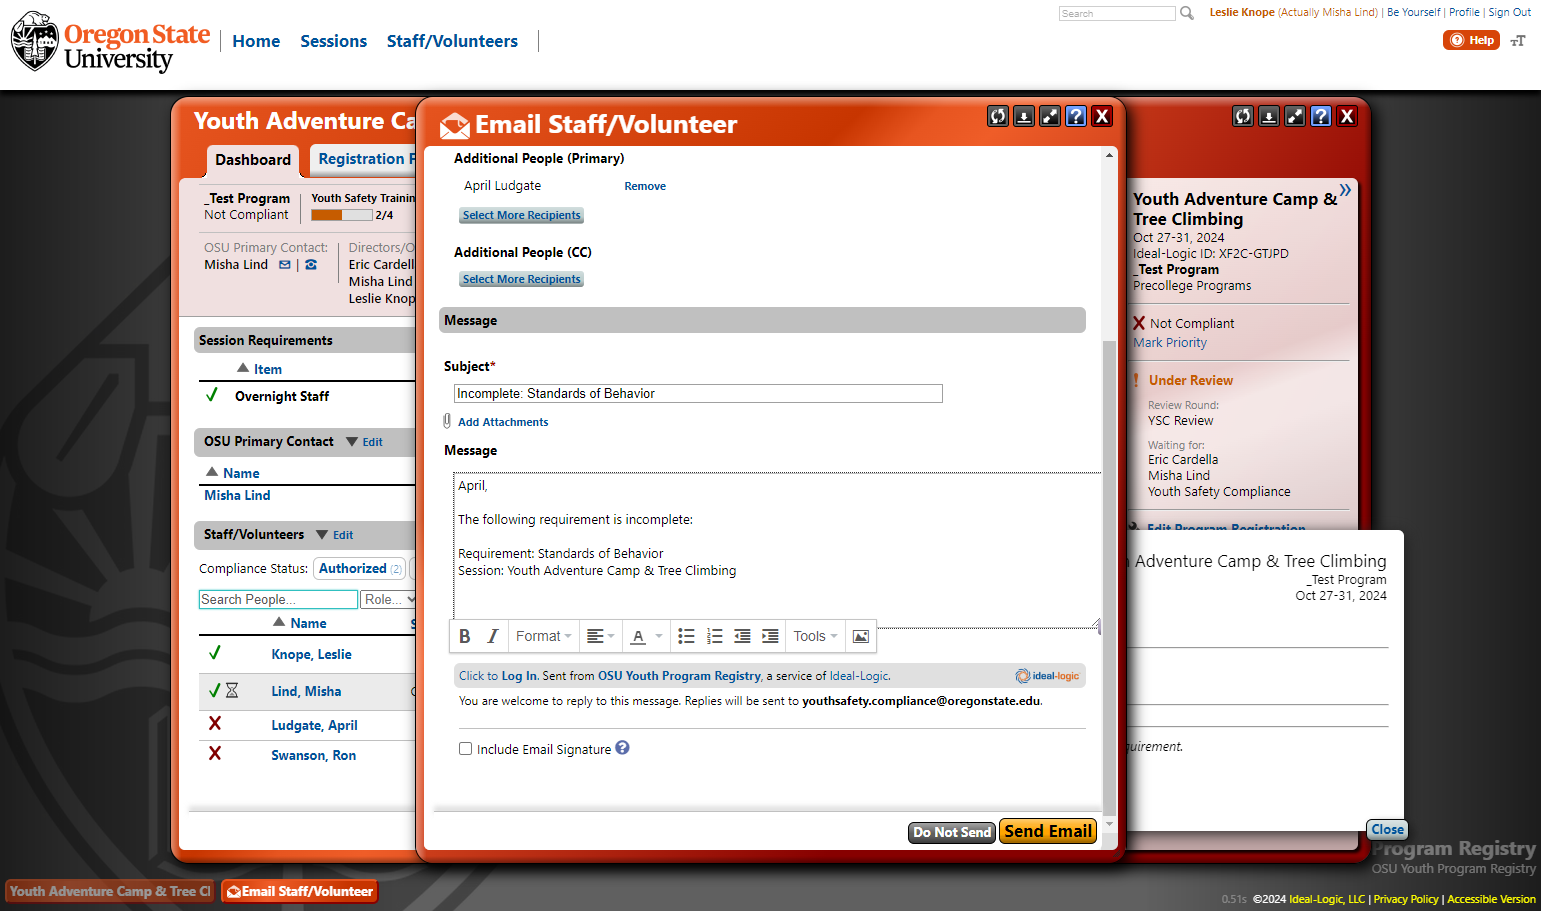Email Misha Lind via envelope icon
The image size is (1541, 911).
tap(285, 265)
